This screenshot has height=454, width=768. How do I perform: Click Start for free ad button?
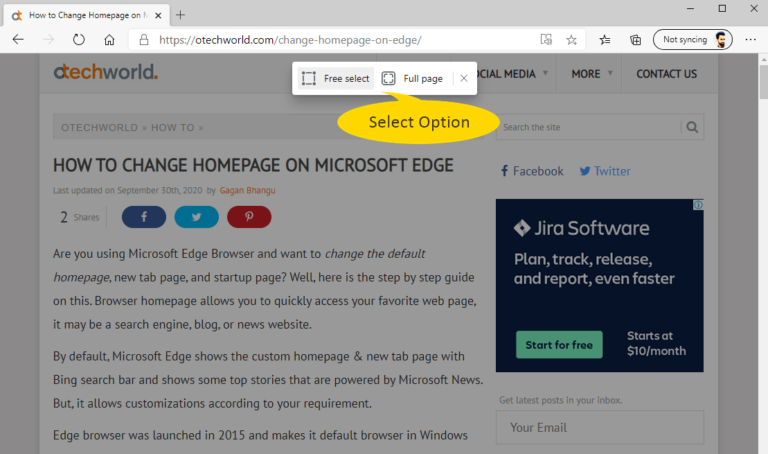[x=559, y=345]
